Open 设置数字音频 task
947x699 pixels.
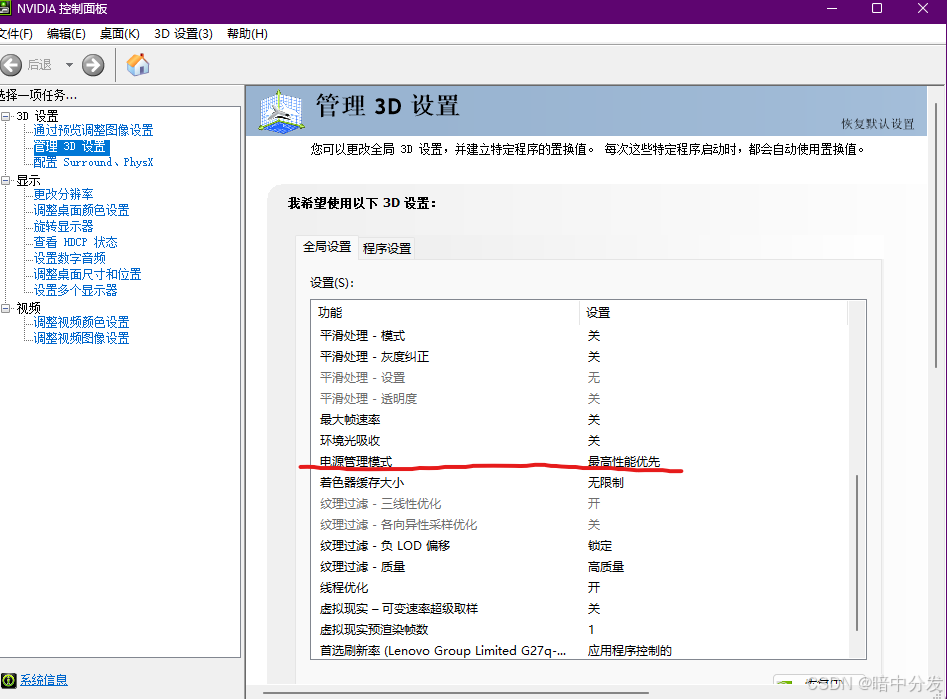[69, 259]
